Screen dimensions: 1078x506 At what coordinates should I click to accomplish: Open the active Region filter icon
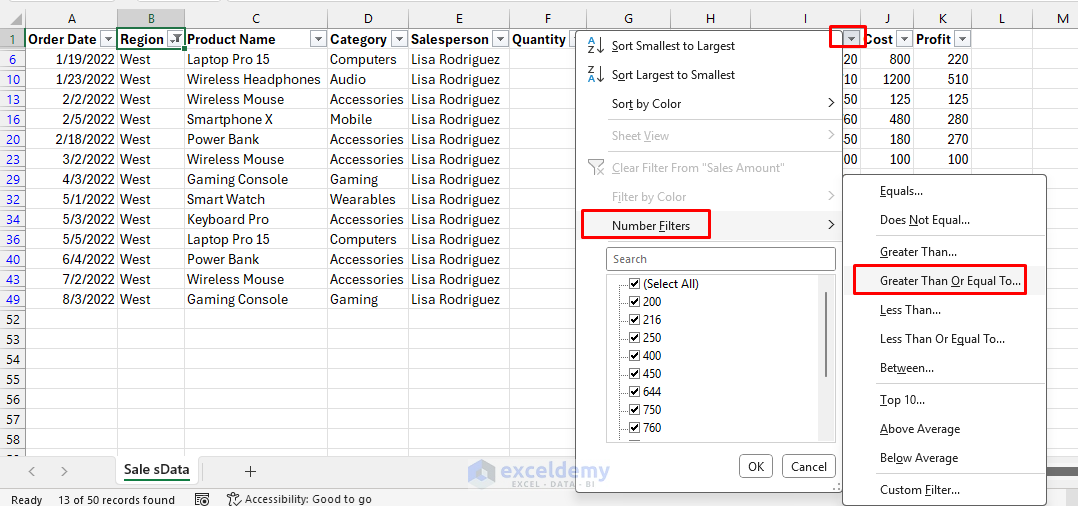pos(176,39)
